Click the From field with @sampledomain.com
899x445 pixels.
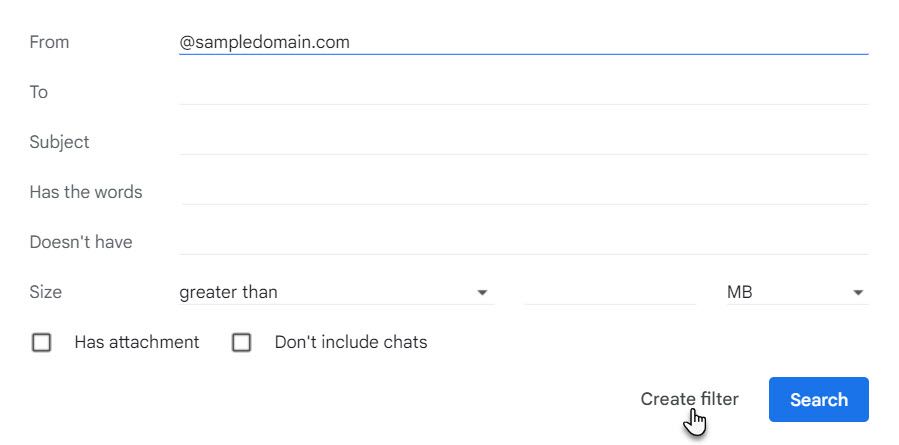pos(522,42)
